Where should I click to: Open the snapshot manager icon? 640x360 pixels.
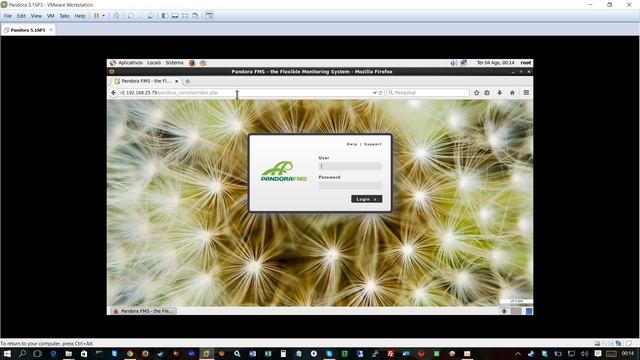(151, 16)
